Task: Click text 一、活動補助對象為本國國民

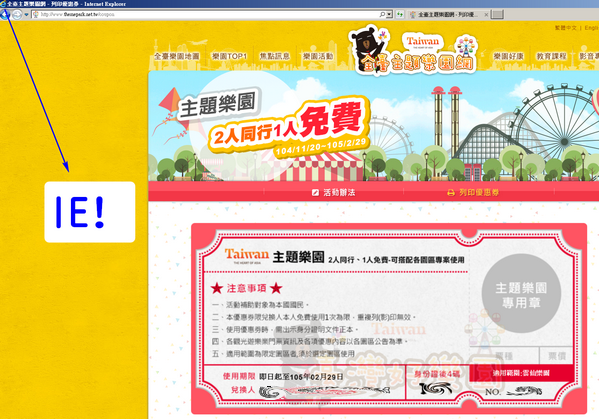Action: coord(260,305)
